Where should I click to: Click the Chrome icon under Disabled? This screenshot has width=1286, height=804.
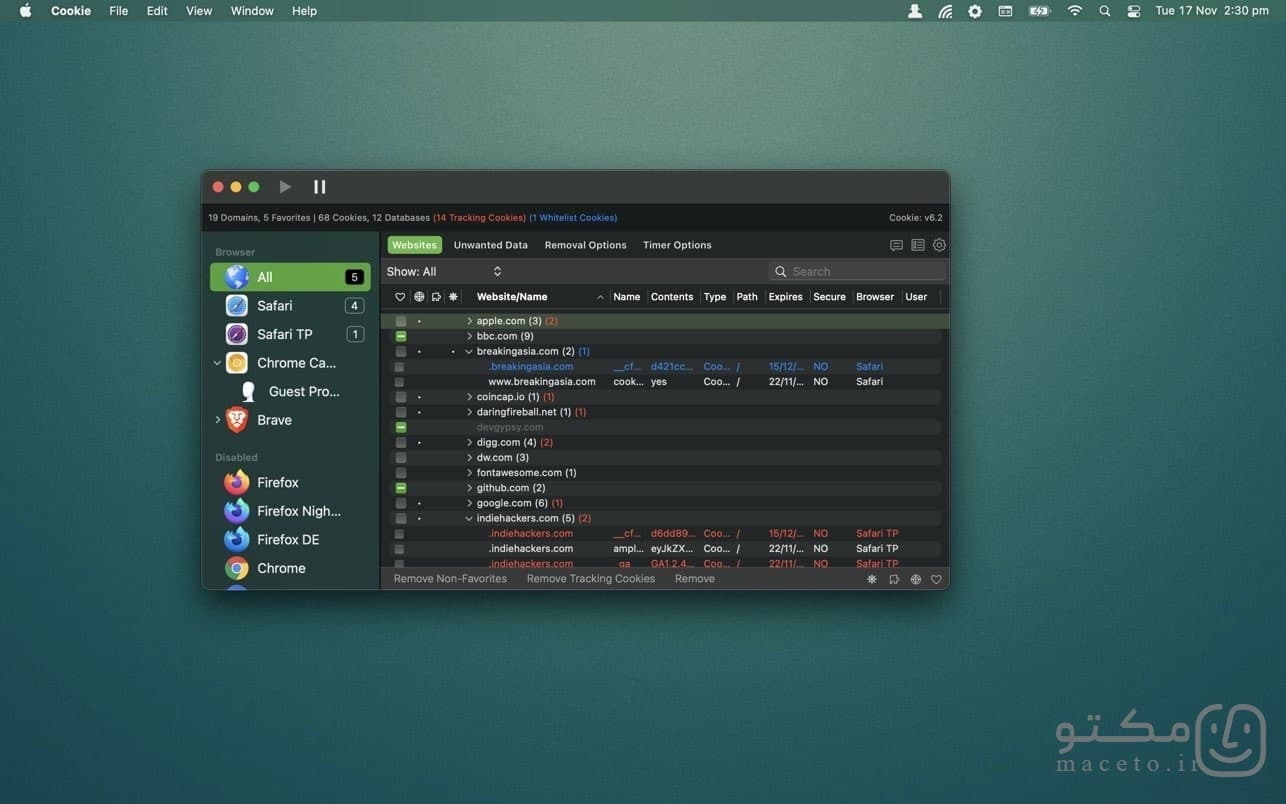pos(237,568)
